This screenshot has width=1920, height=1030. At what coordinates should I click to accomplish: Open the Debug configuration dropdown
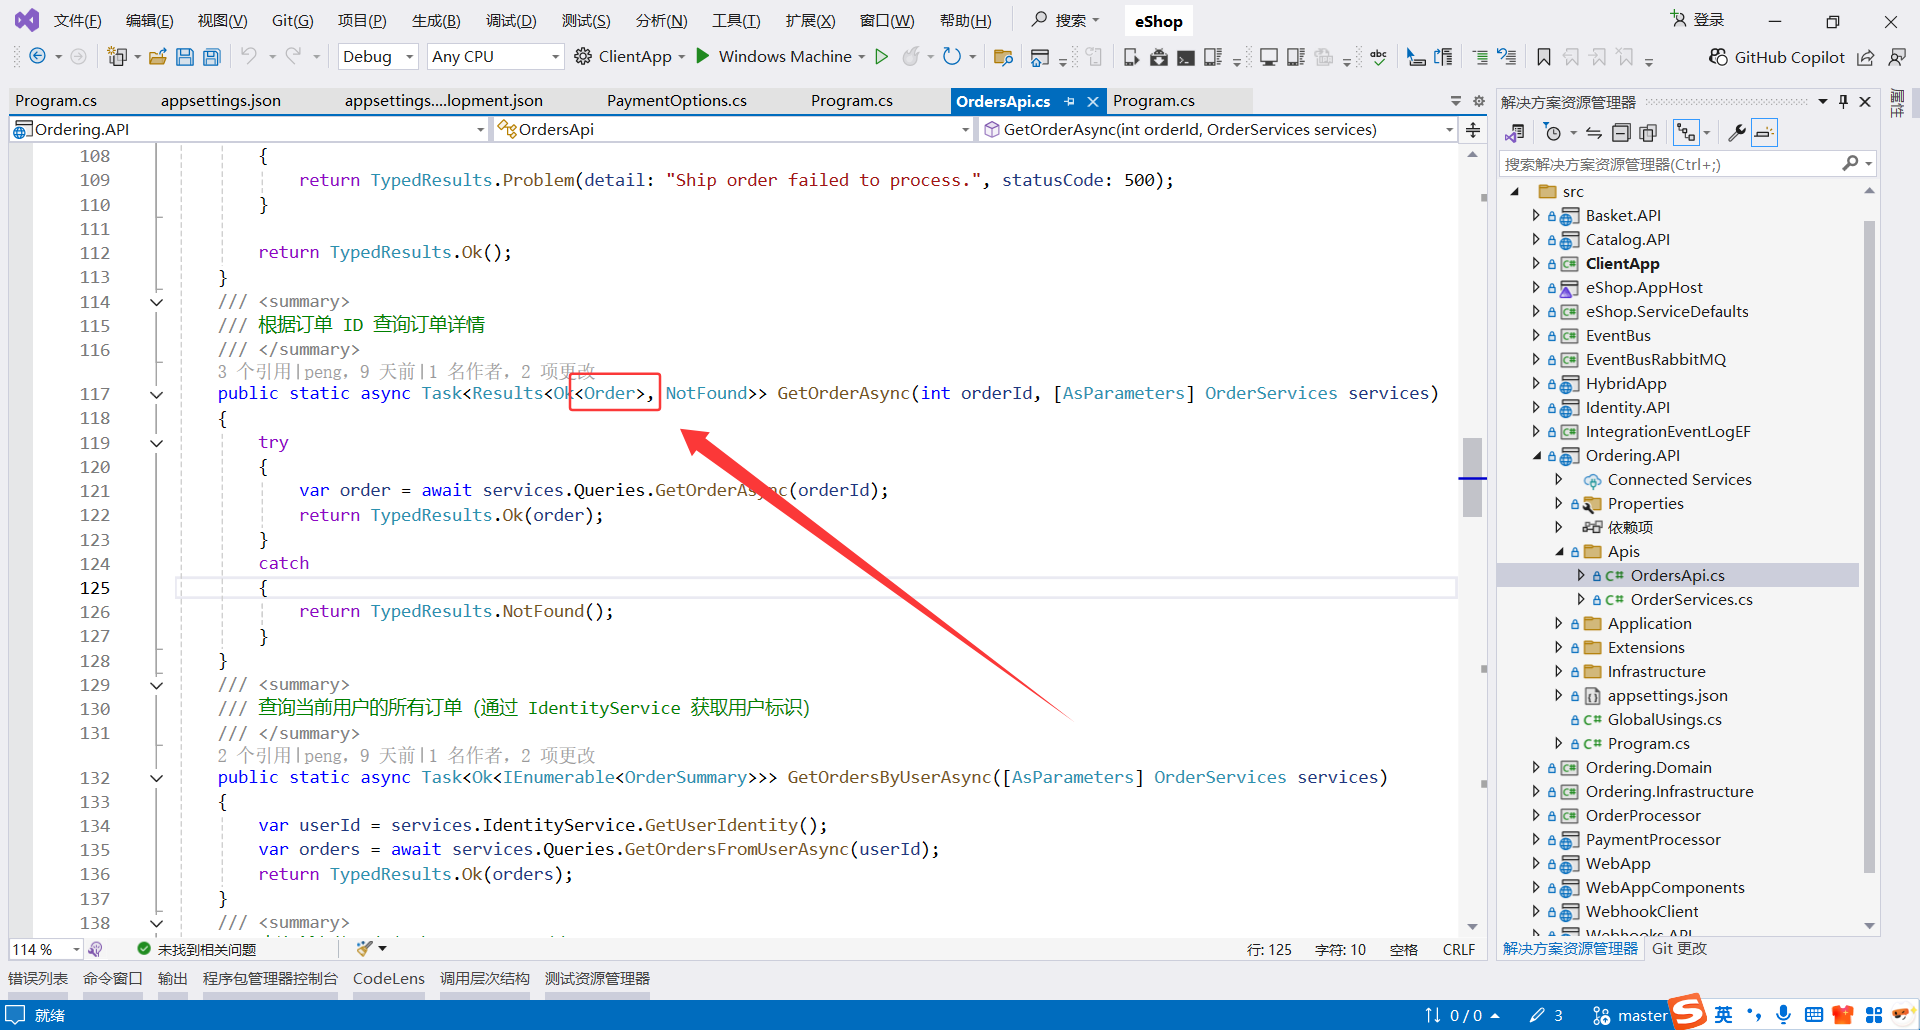pyautogui.click(x=378, y=57)
